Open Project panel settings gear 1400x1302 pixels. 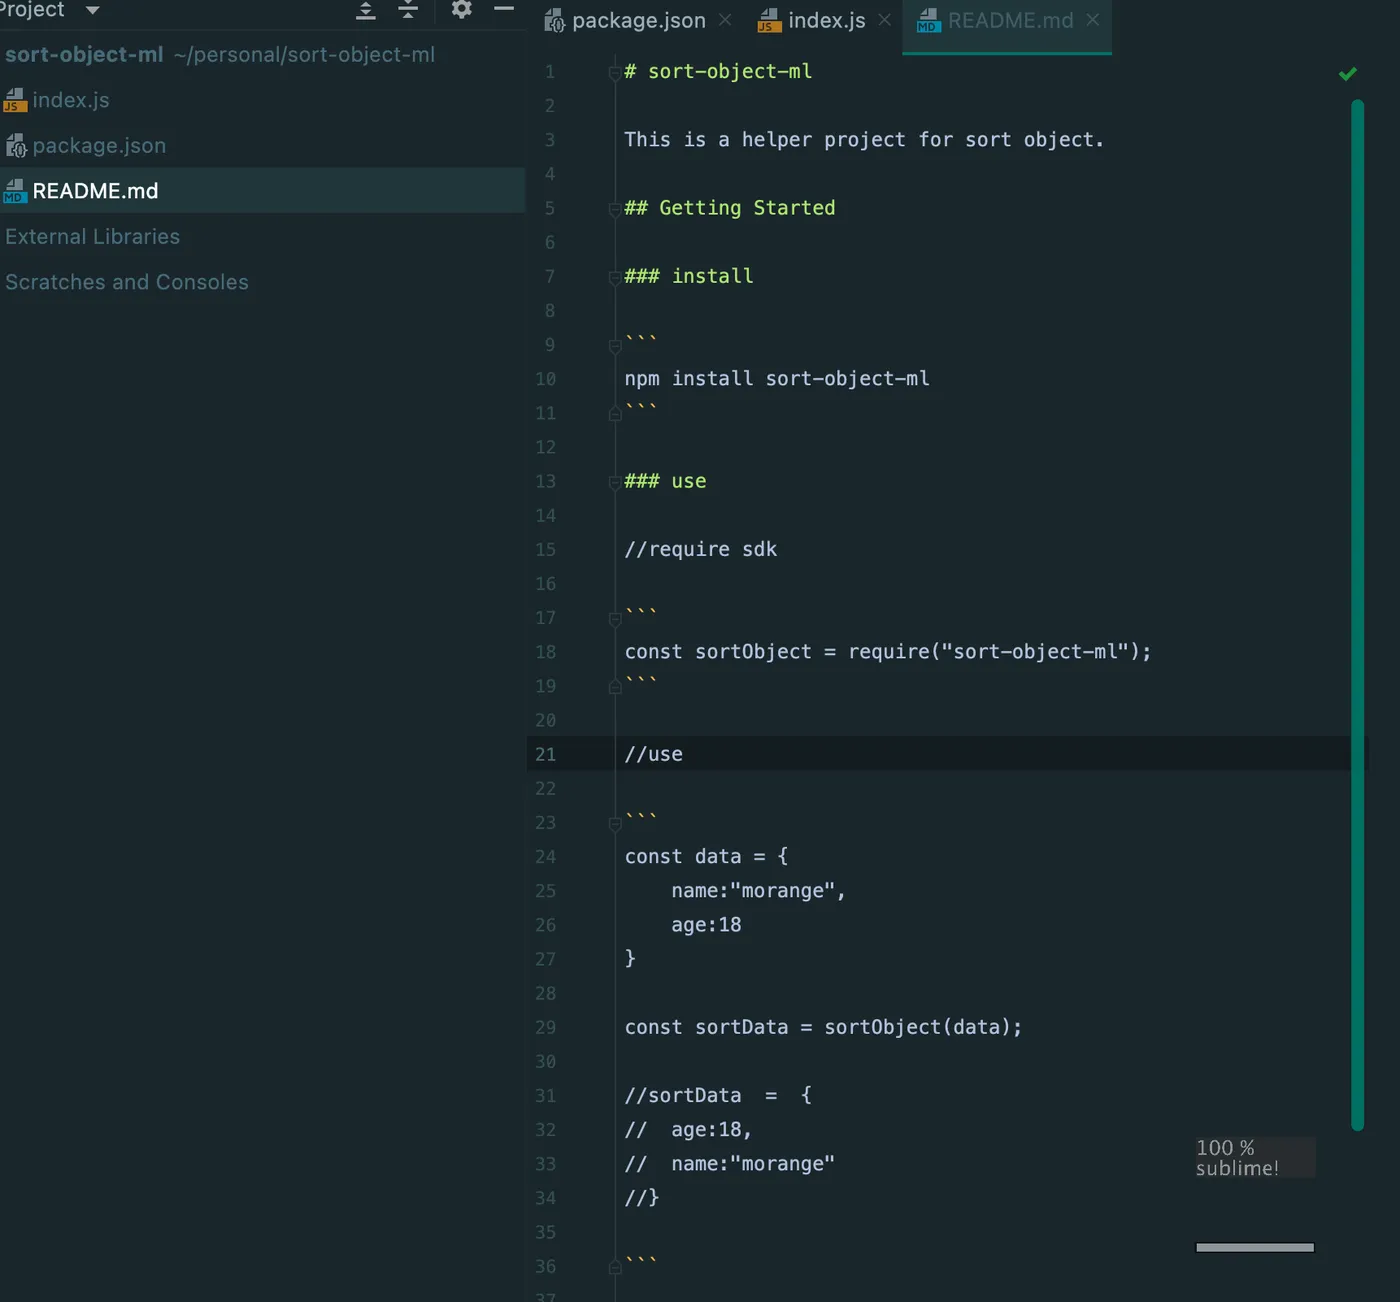pos(461,9)
